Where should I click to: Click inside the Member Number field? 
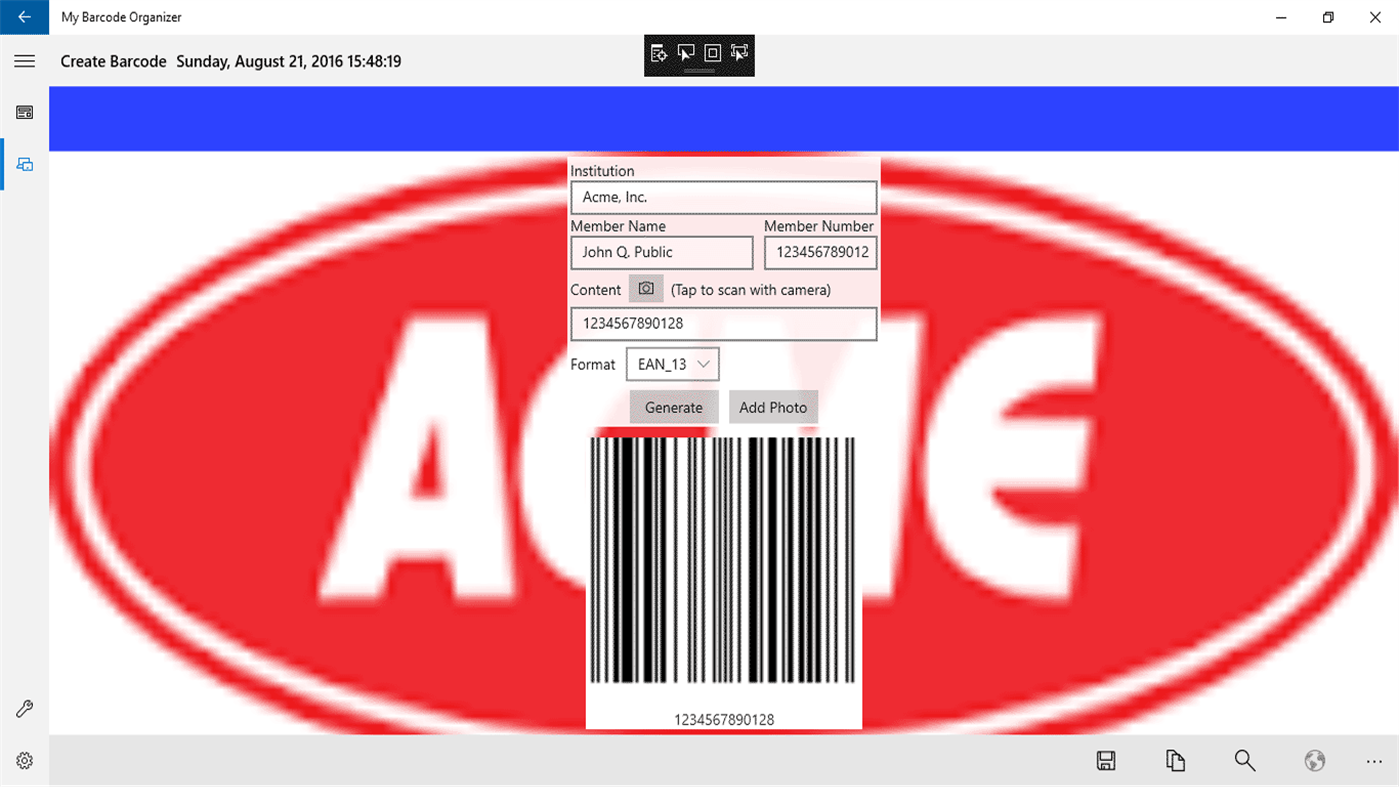pos(820,252)
